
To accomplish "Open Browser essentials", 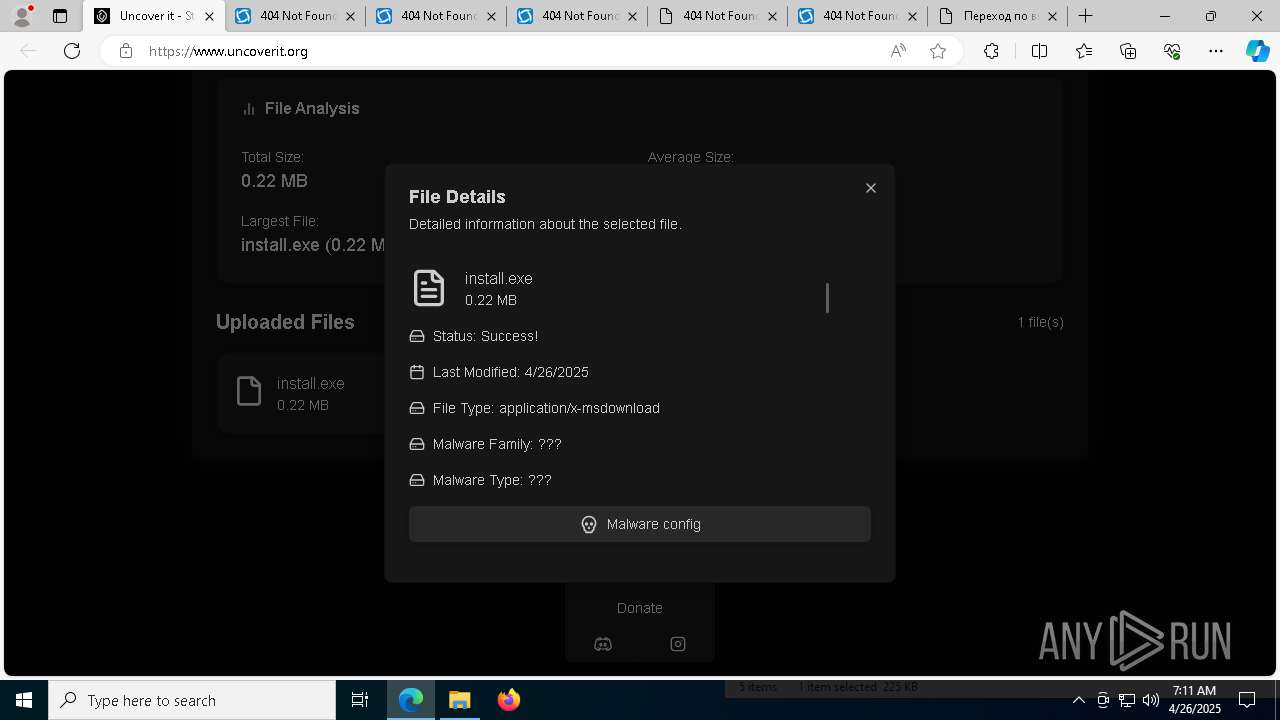I will tap(1172, 51).
